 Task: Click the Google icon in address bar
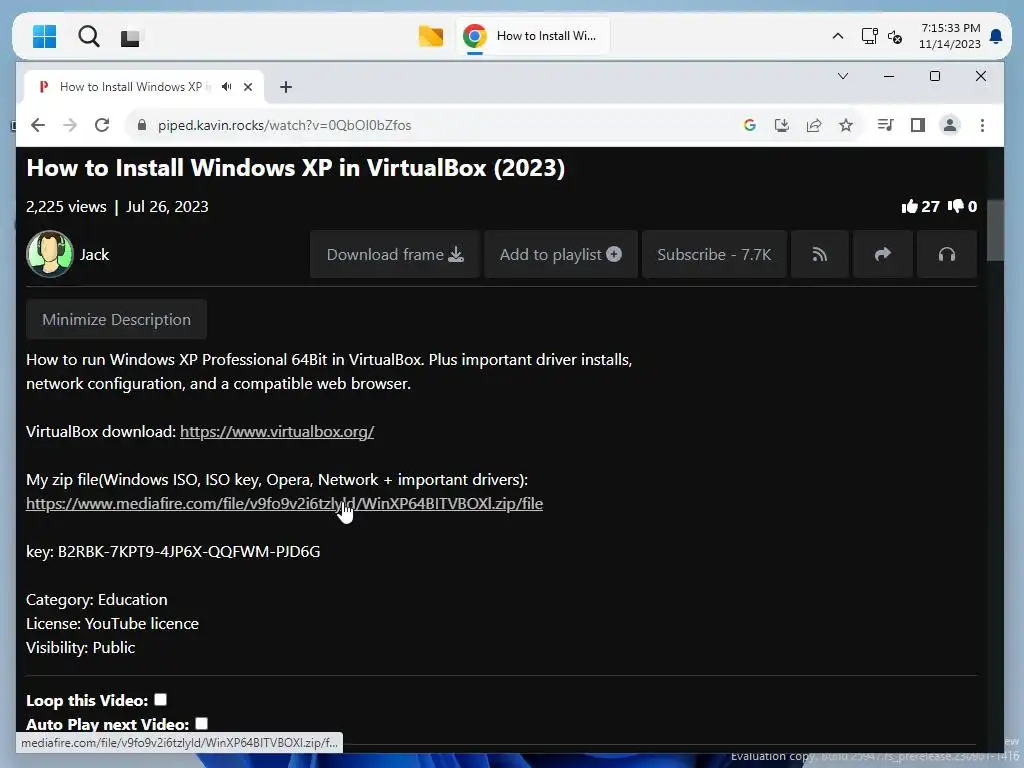point(750,125)
